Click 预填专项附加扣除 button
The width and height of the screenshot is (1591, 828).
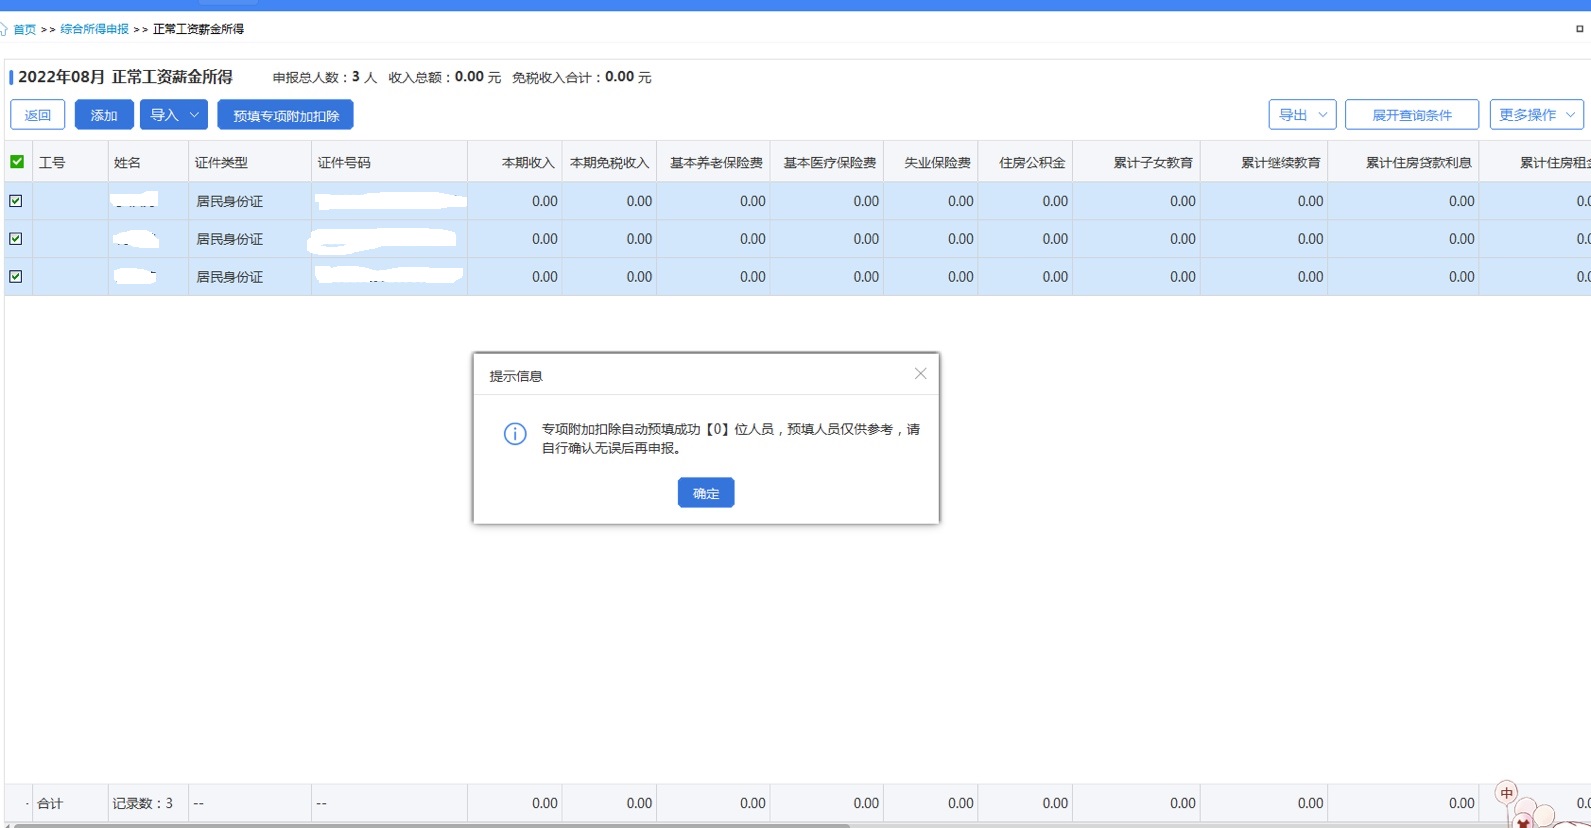(x=286, y=115)
